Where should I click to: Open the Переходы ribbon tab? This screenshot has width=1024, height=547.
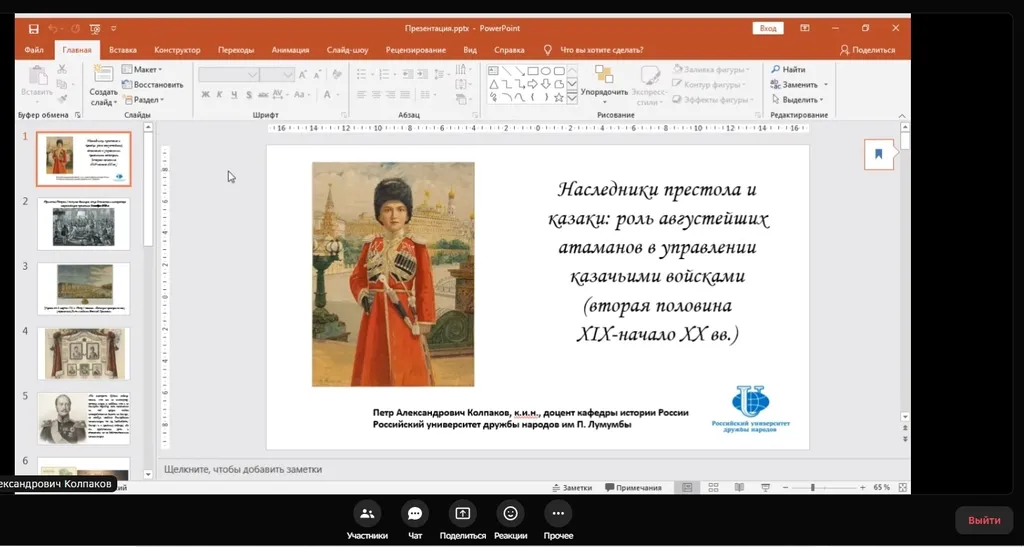click(236, 50)
